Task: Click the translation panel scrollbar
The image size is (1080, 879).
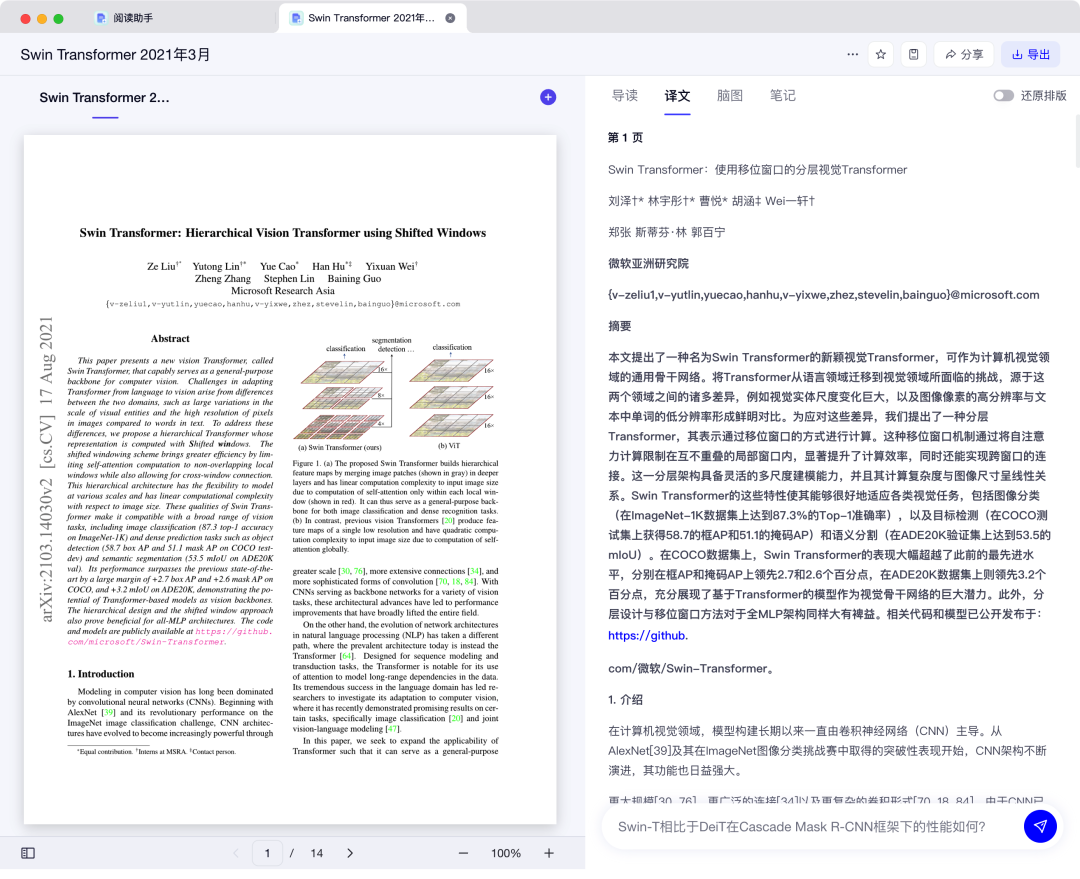Action: (x=1077, y=141)
